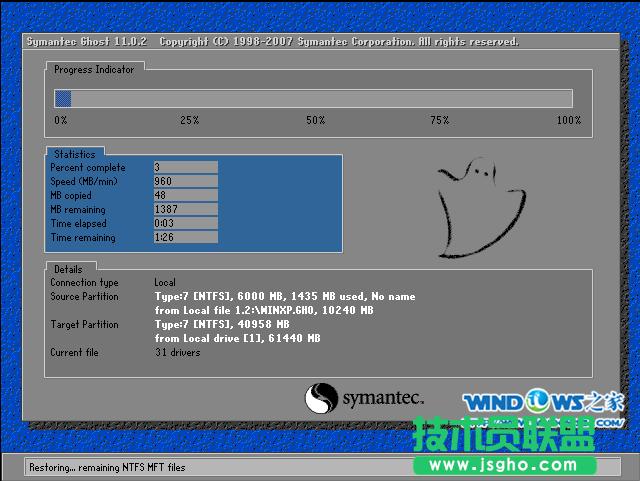Viewport: 640px width, 481px height.
Task: Click the 50% marker under the progress bar
Action: (x=315, y=120)
